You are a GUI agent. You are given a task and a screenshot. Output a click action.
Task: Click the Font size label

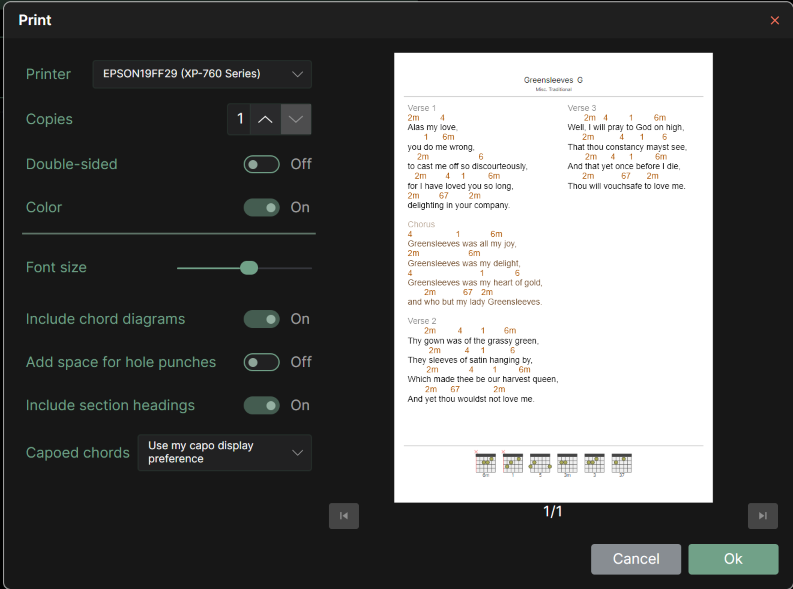[56, 267]
